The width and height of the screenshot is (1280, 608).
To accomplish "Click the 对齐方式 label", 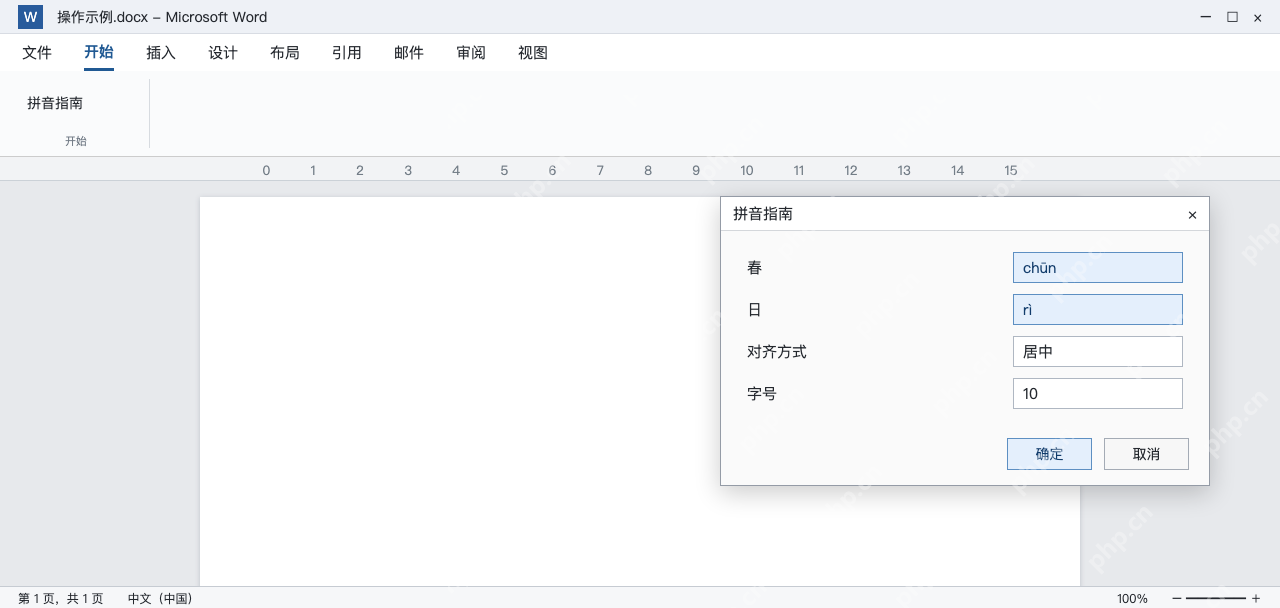I will (777, 352).
